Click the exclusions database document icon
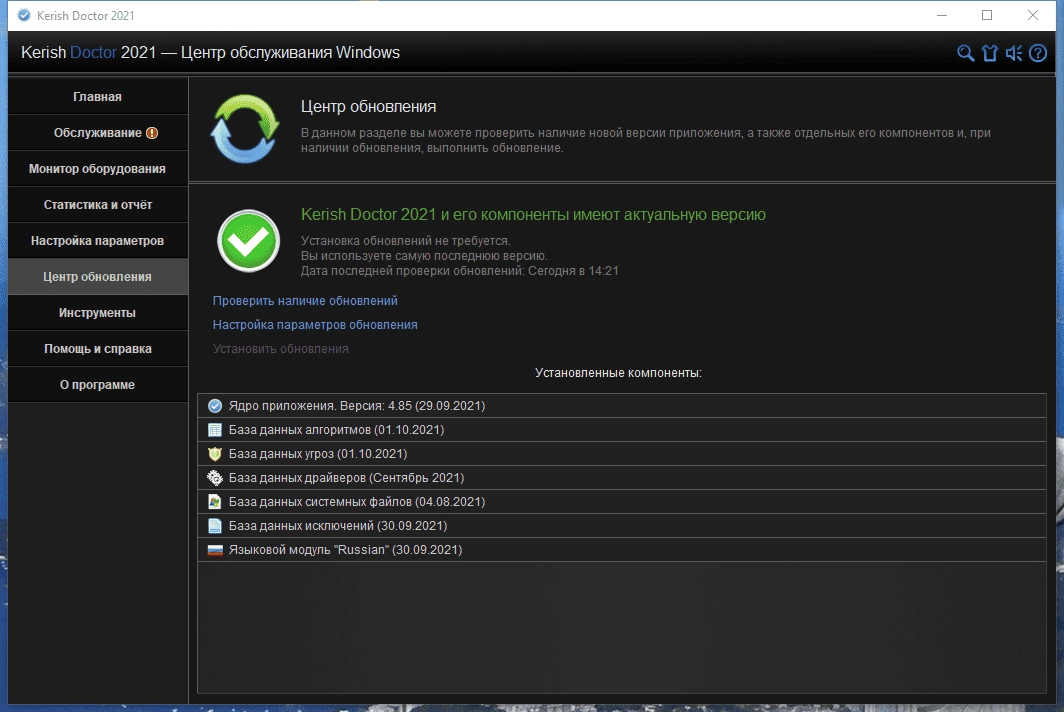This screenshot has height=712, width=1064. [215, 526]
